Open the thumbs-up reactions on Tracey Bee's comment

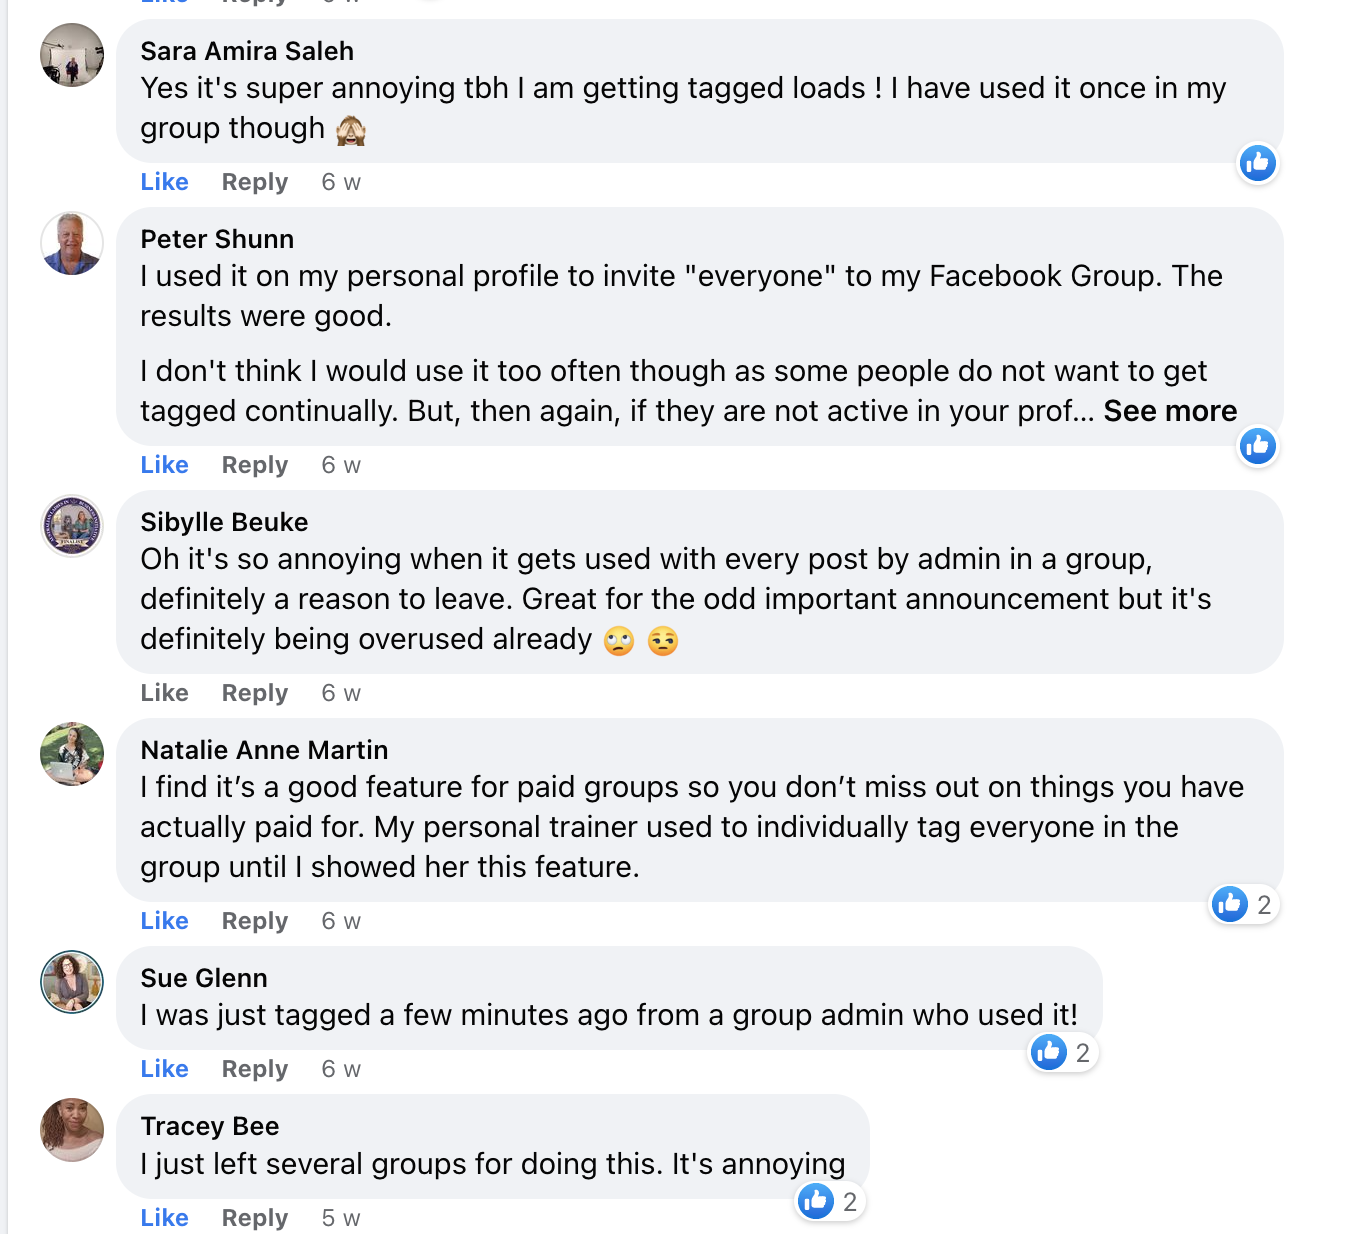pos(829,1201)
